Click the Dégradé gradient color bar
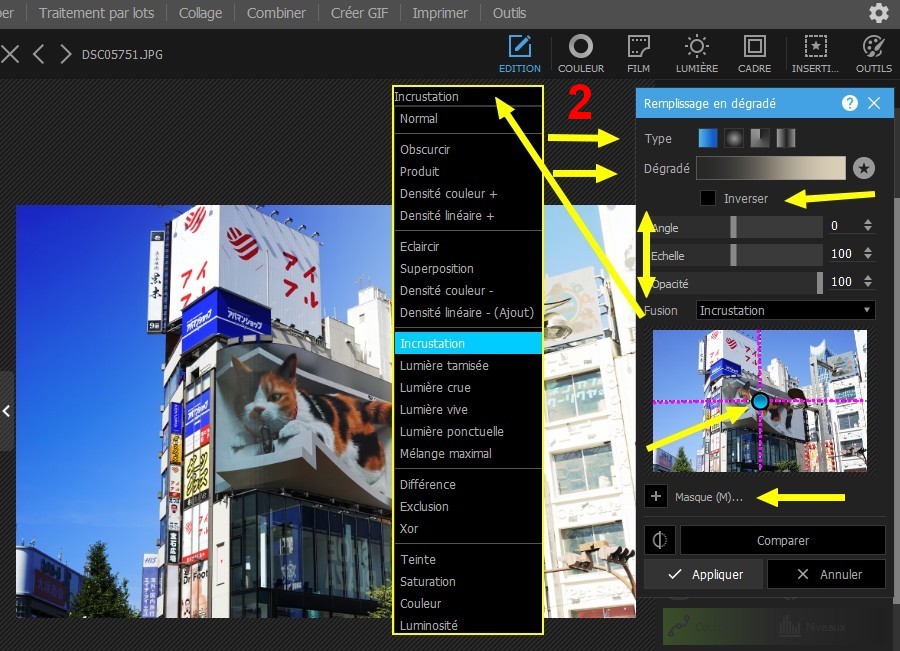This screenshot has height=651, width=900. click(x=771, y=168)
